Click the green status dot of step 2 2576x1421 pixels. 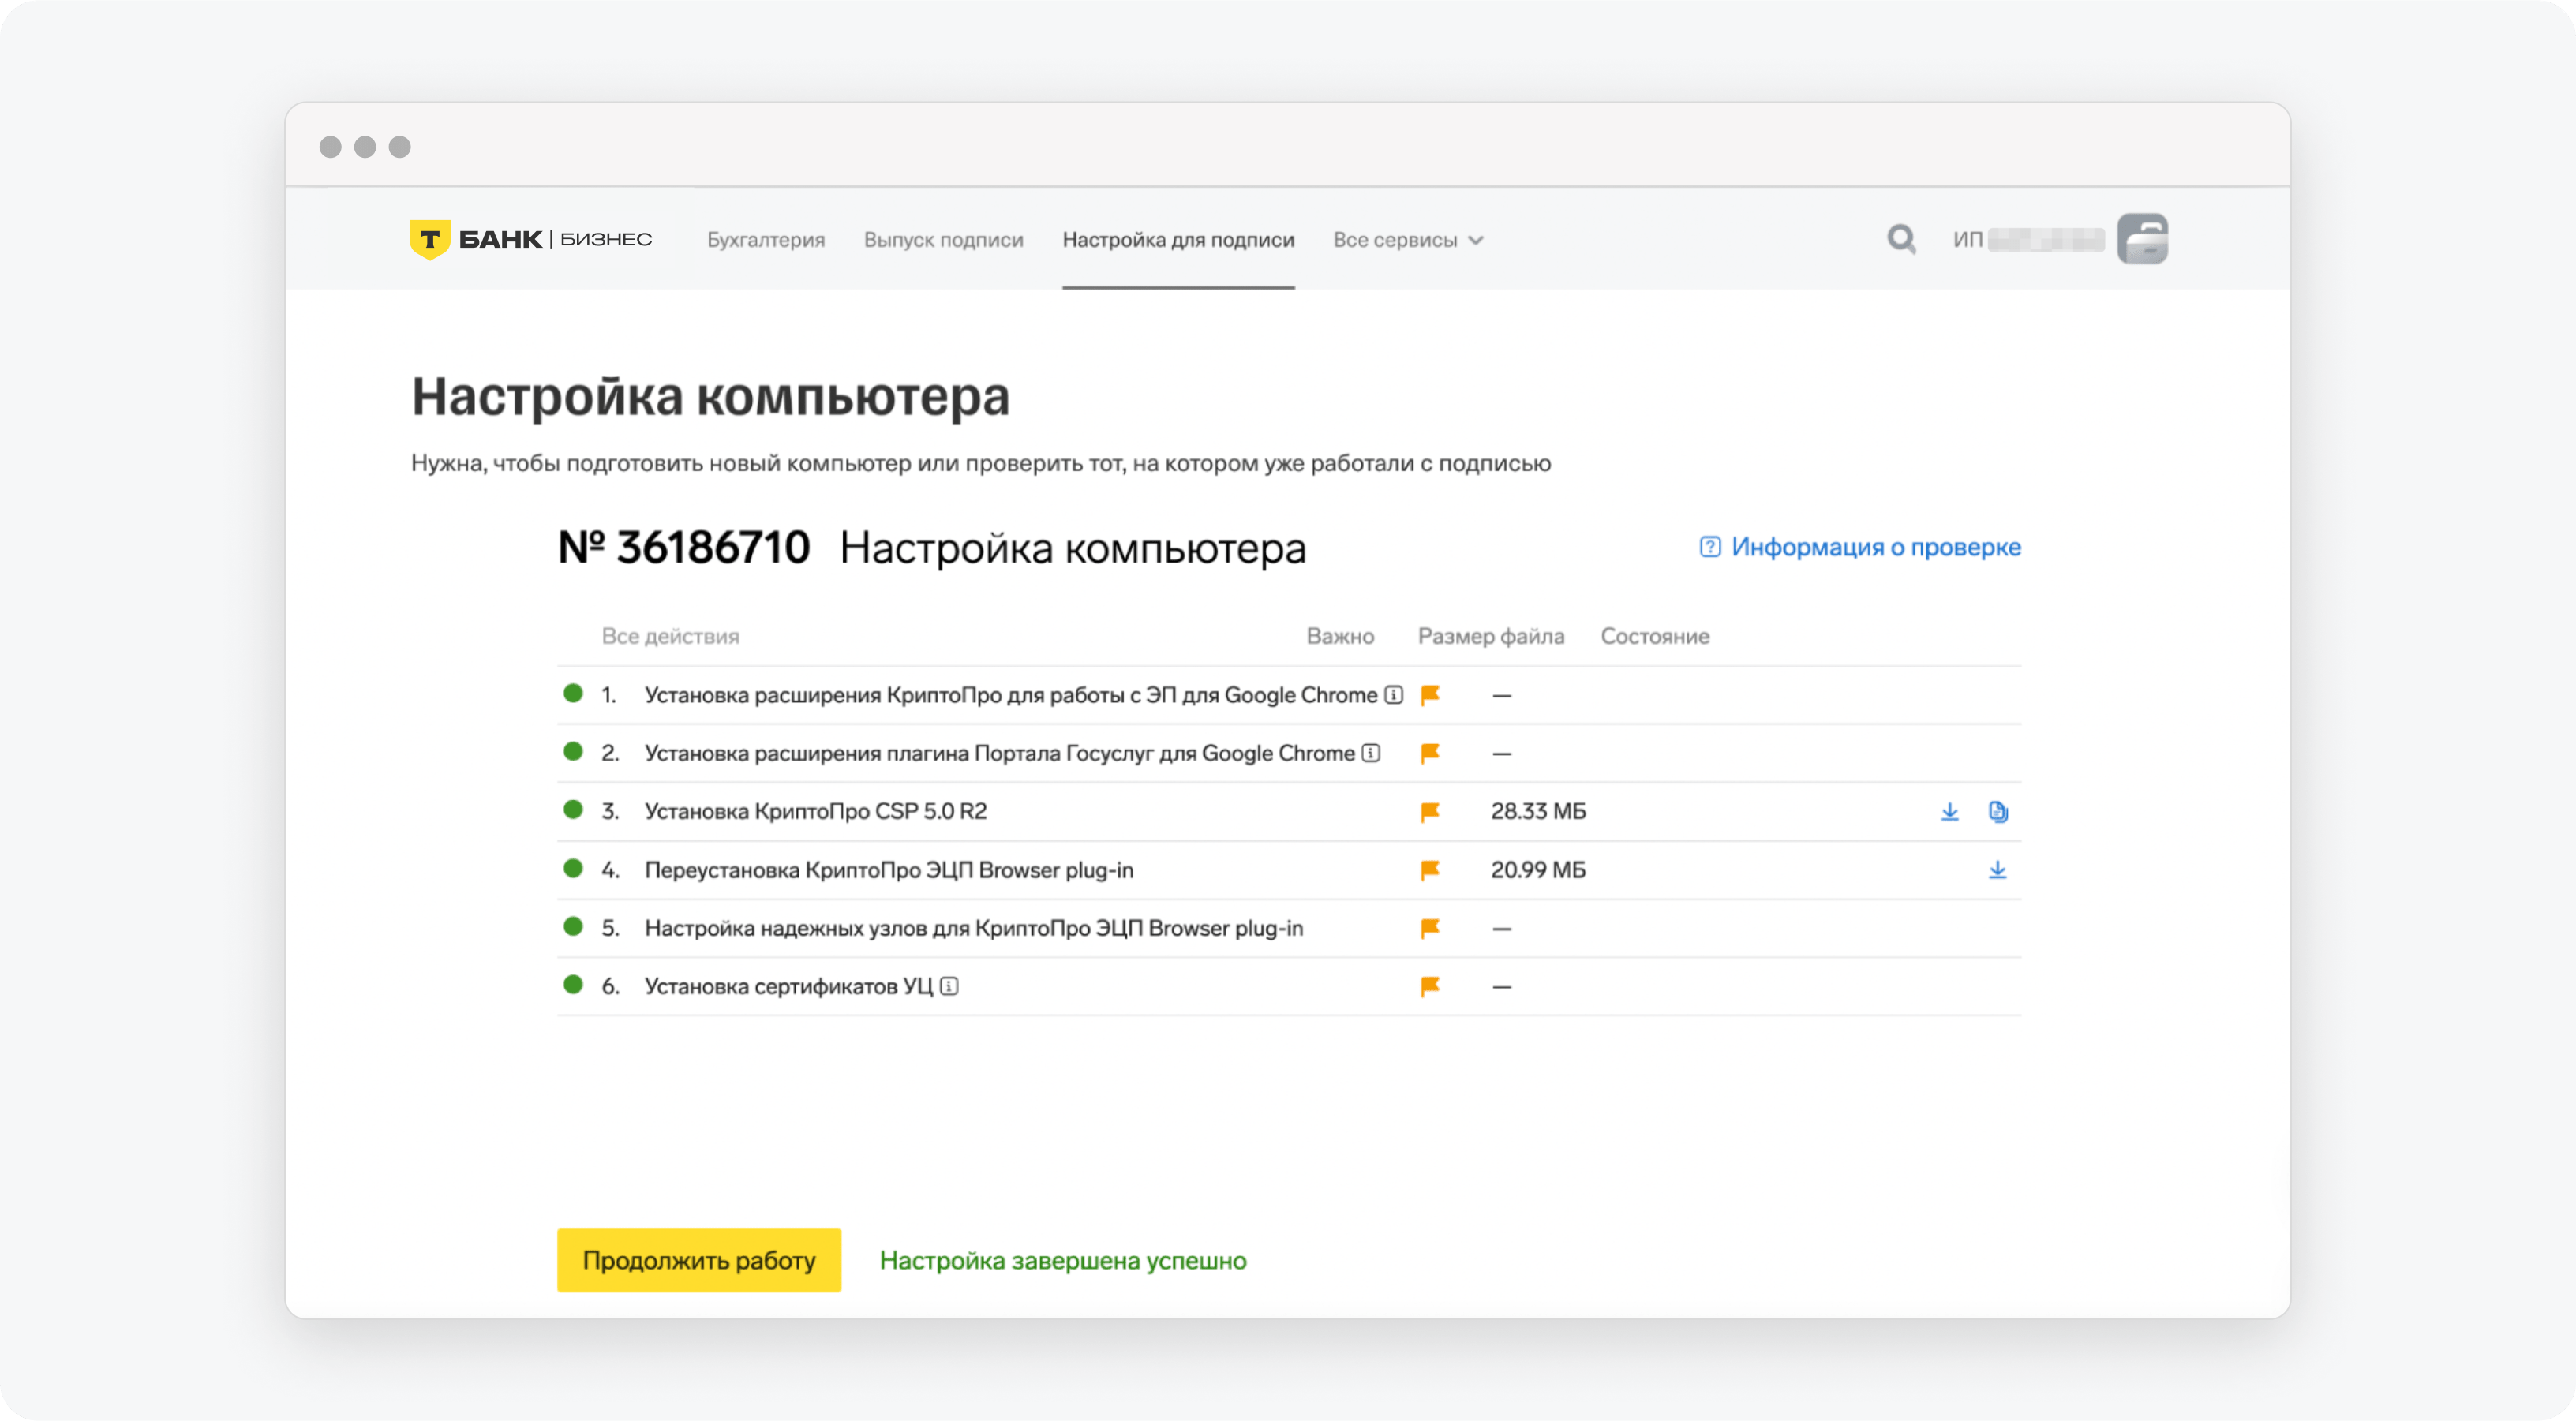tap(573, 751)
